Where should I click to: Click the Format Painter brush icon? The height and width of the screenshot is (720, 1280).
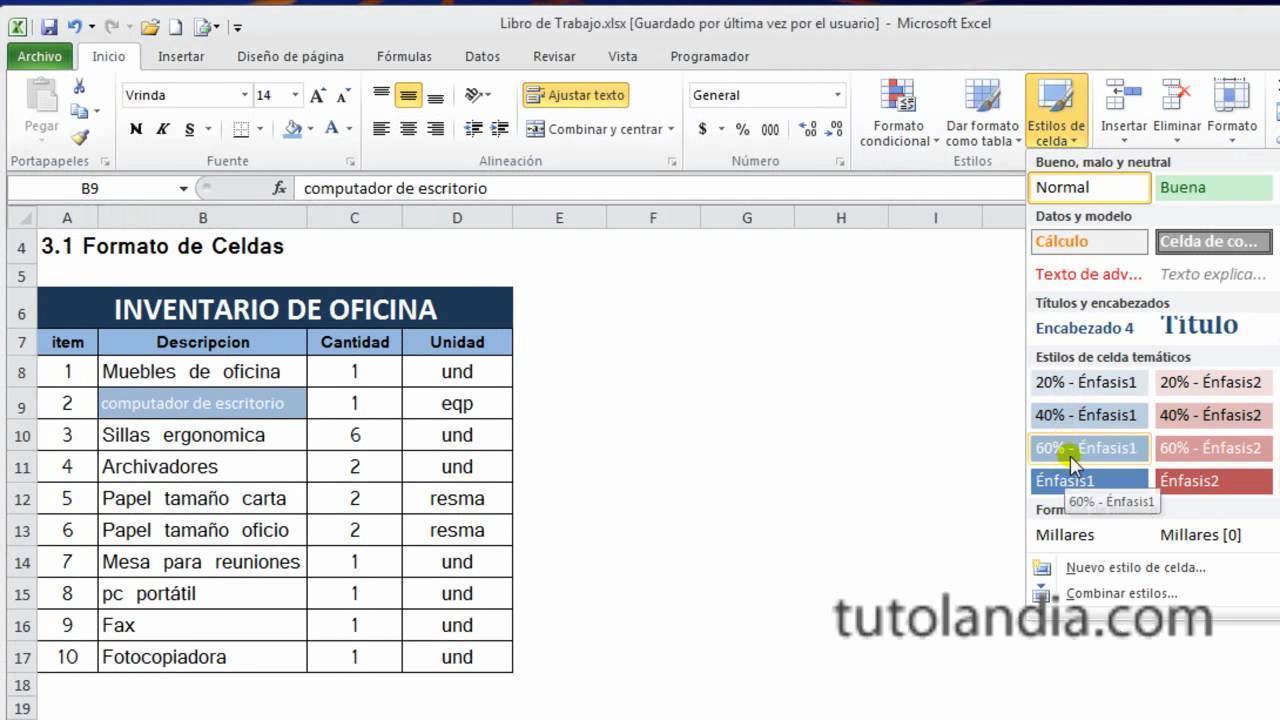[x=79, y=137]
